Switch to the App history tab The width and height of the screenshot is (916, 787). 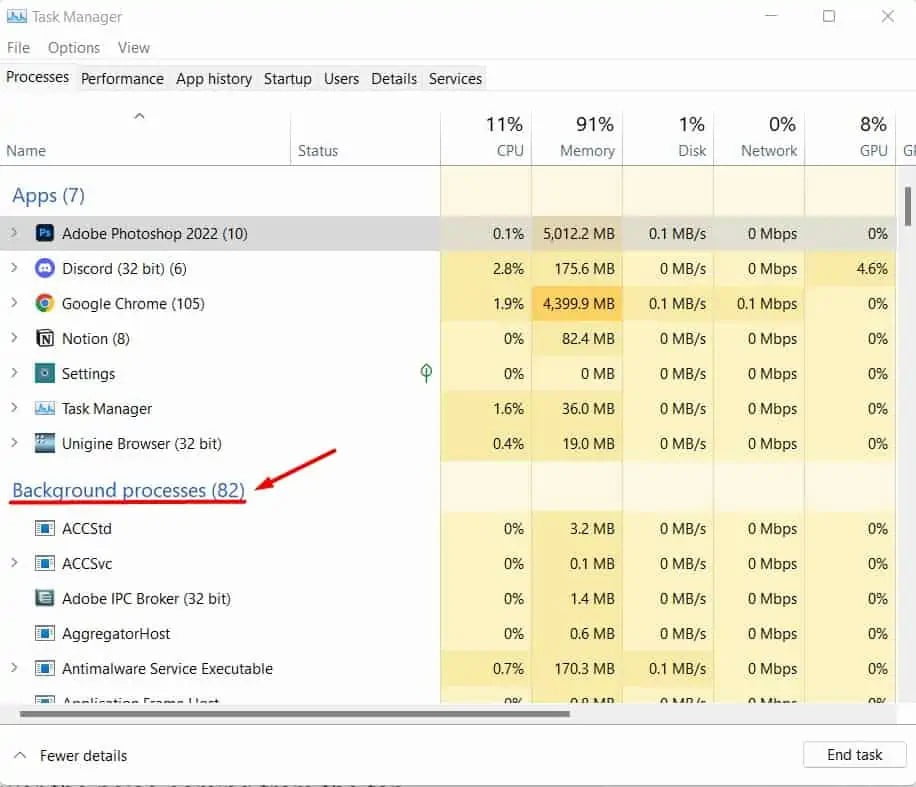(214, 78)
